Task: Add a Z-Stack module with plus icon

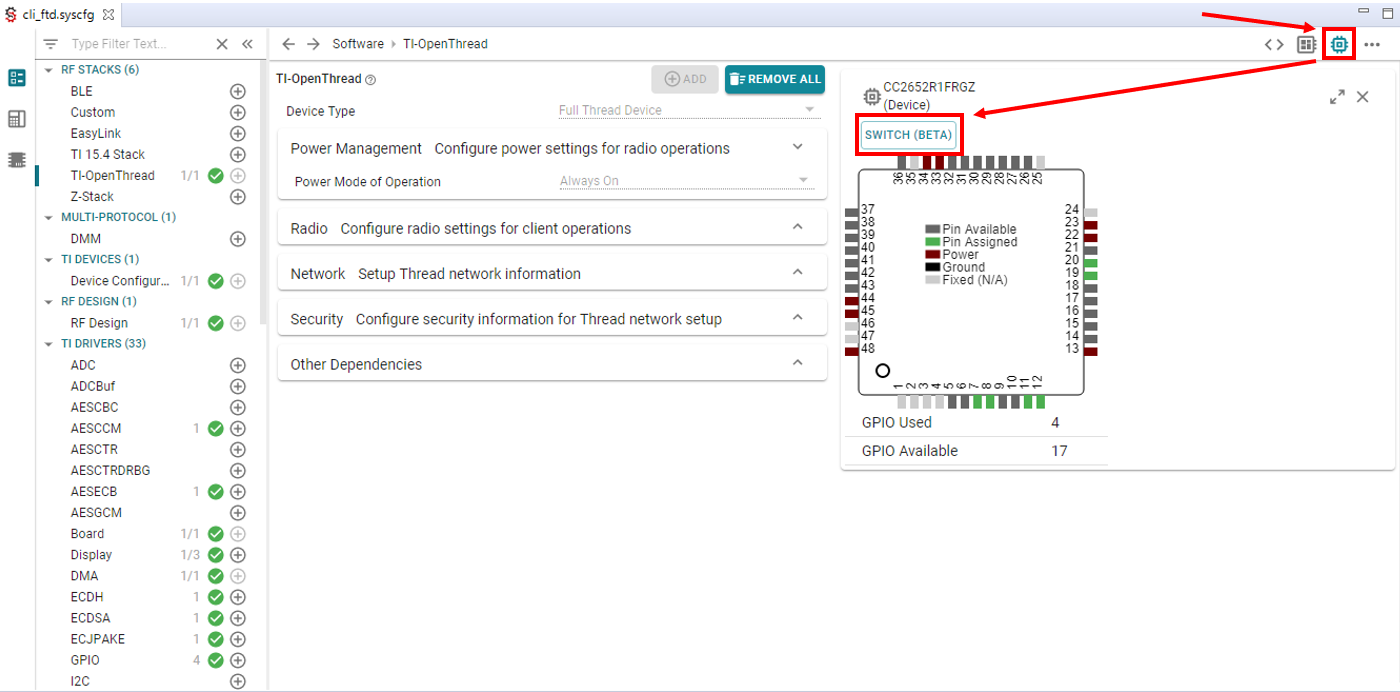Action: pyautogui.click(x=238, y=197)
